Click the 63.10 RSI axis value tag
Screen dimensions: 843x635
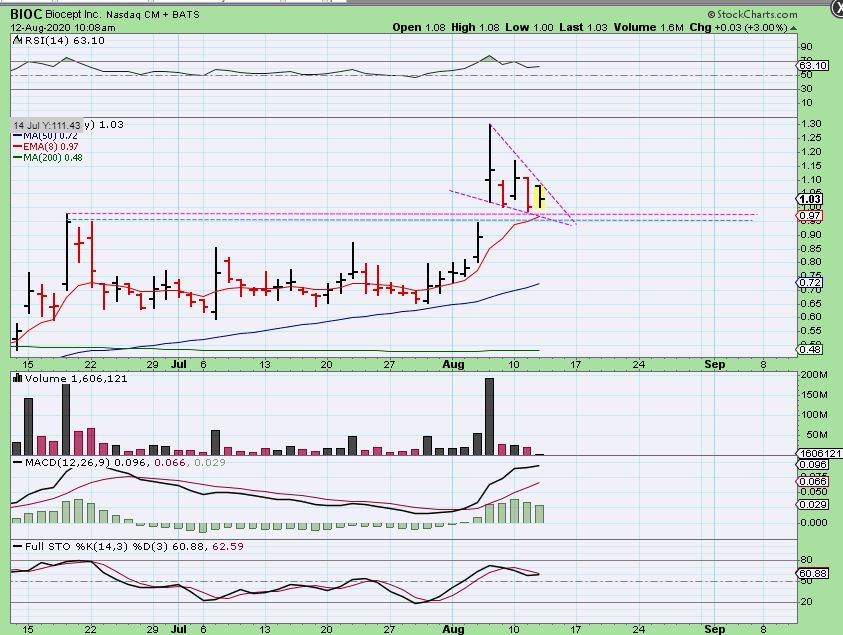tap(812, 66)
